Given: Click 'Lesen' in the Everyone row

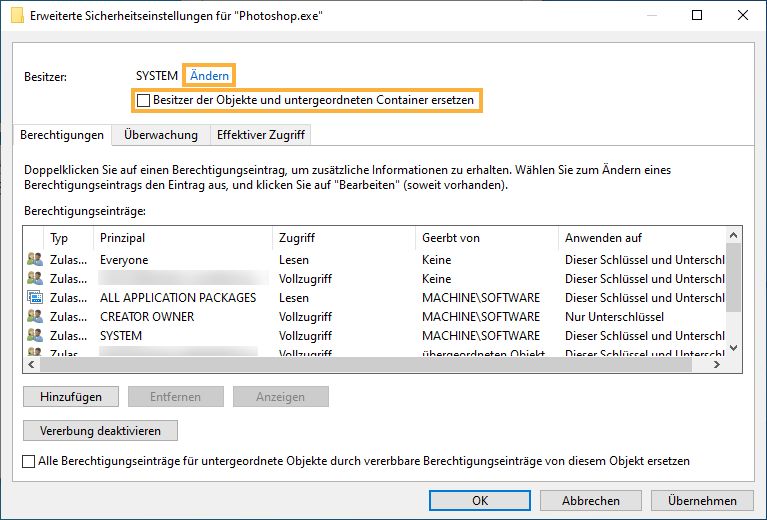Looking at the screenshot, I should (x=293, y=260).
